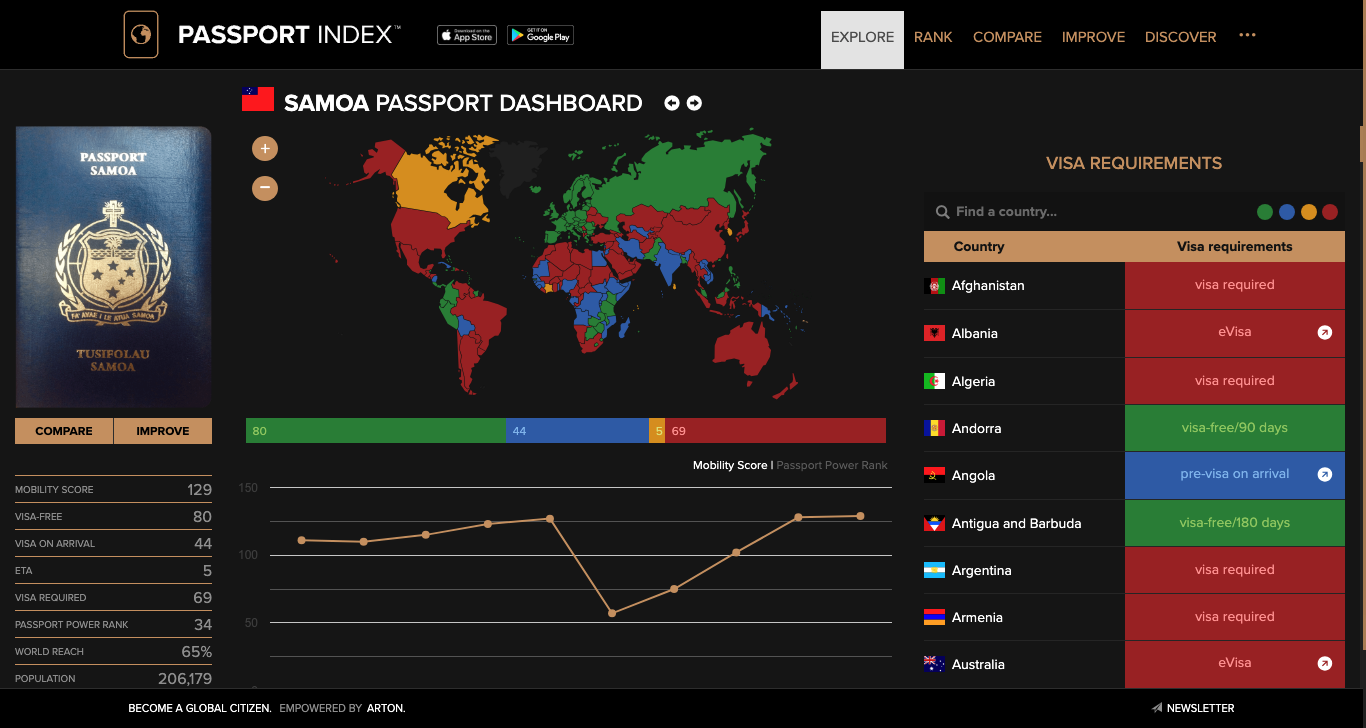Image resolution: width=1366 pixels, height=728 pixels.
Task: Switch chart to Mobility Score
Action: coord(730,465)
